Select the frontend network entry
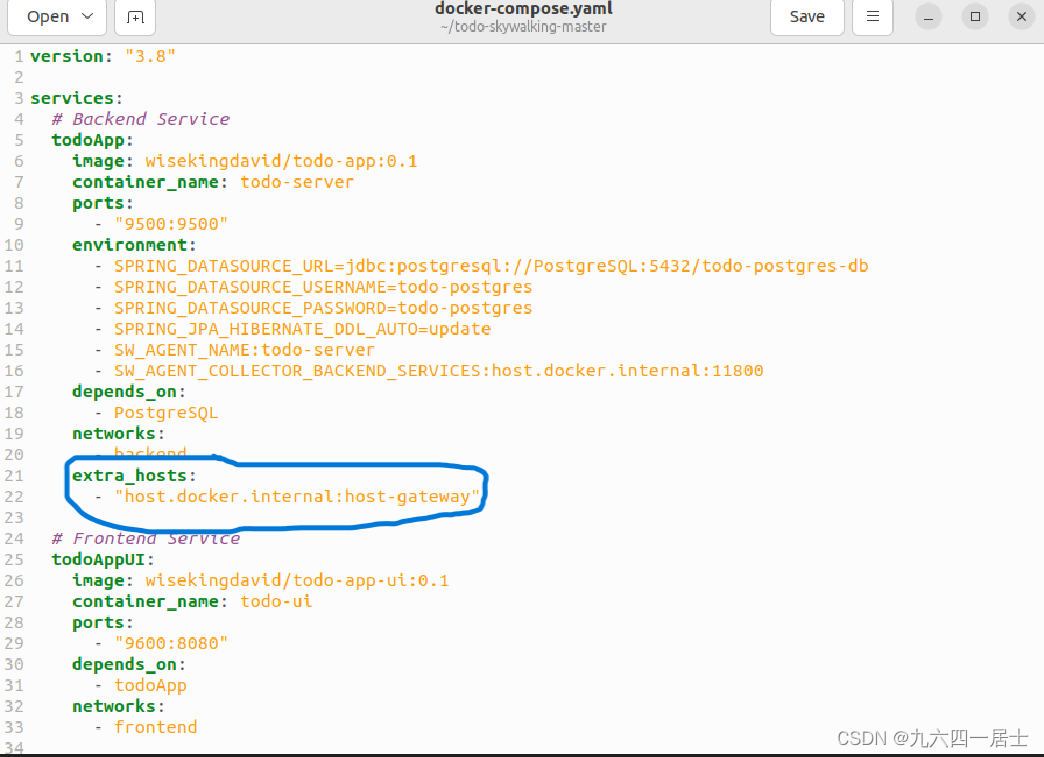This screenshot has height=757, width=1044. pyautogui.click(x=156, y=727)
